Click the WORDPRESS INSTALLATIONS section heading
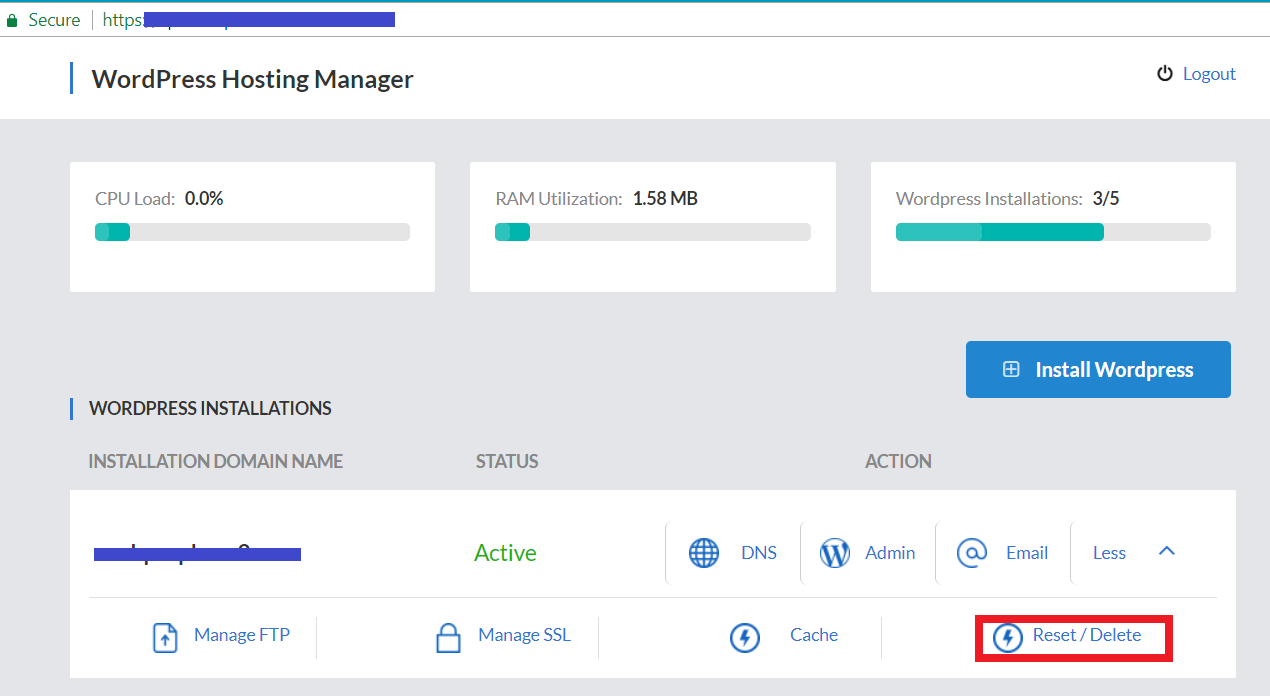Image resolution: width=1270 pixels, height=696 pixels. [210, 408]
